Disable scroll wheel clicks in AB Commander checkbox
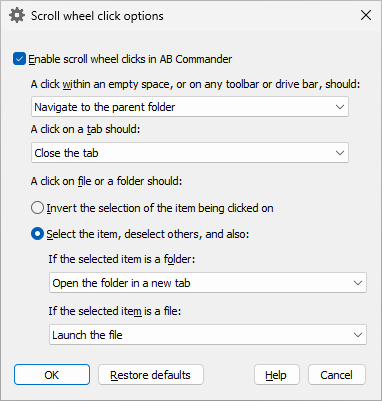Image resolution: width=382 pixels, height=401 pixels. (x=19, y=59)
